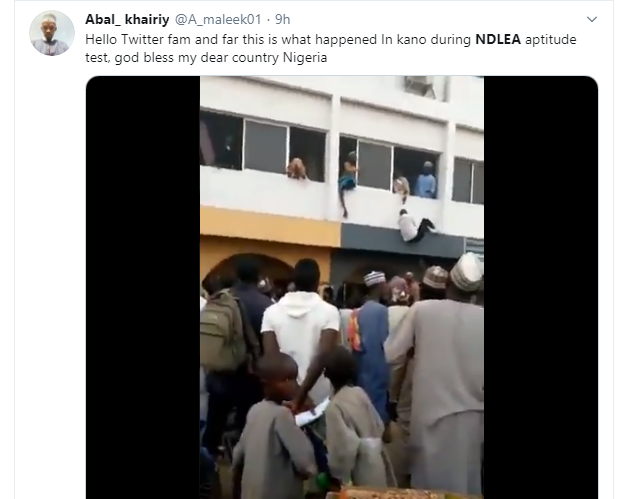
Task: Open the @A_maleek01 handle link
Action: [x=218, y=19]
